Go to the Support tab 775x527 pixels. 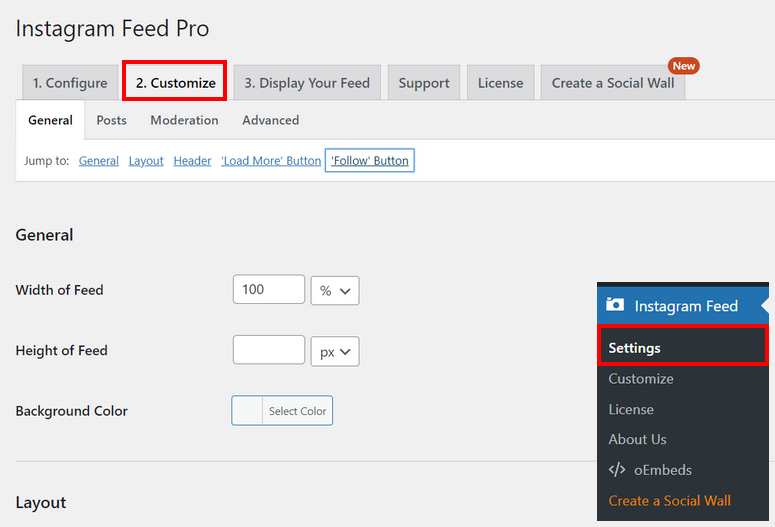[424, 83]
